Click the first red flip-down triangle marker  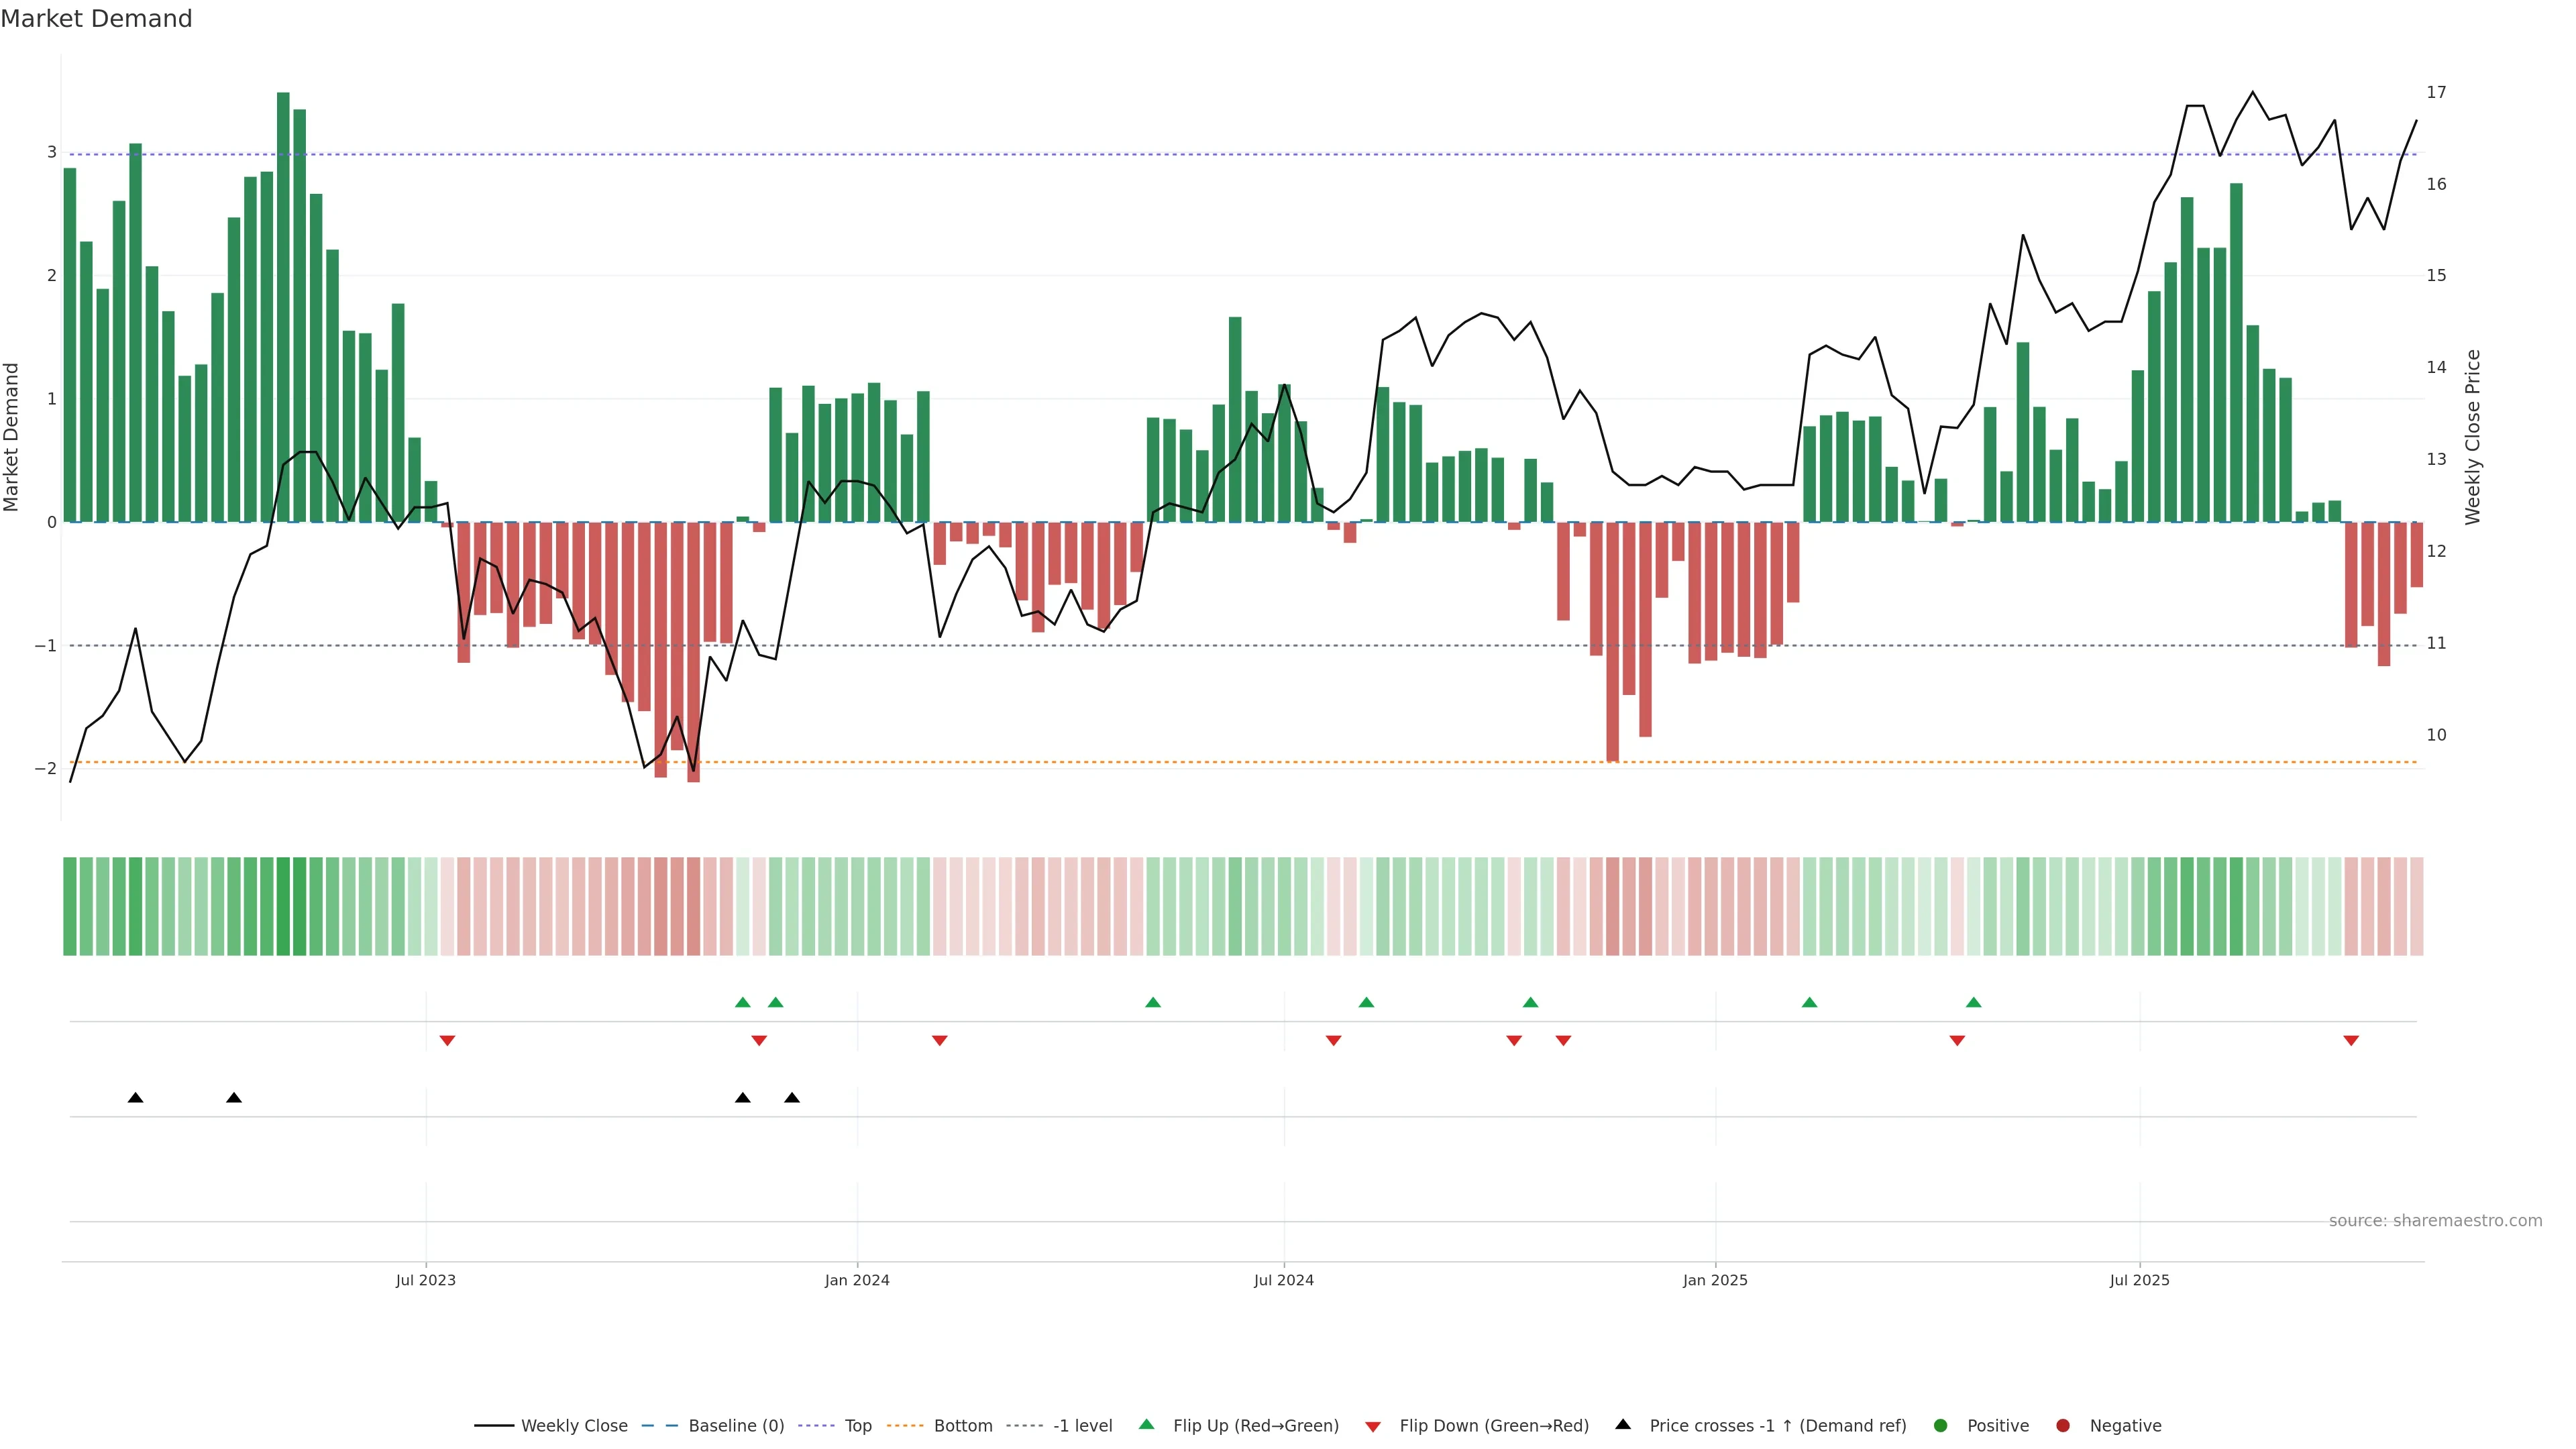point(447,1041)
